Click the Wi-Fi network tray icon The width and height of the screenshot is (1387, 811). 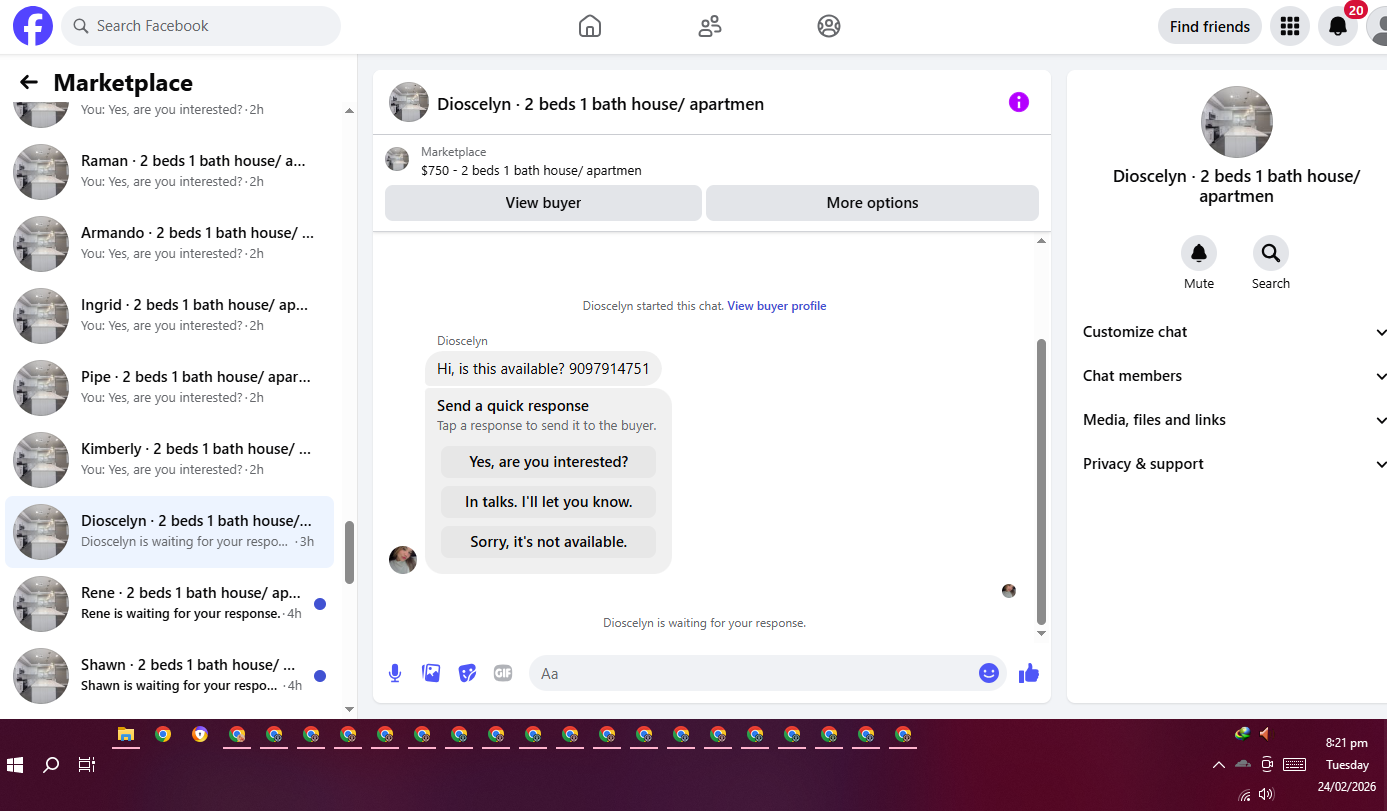(x=1244, y=795)
